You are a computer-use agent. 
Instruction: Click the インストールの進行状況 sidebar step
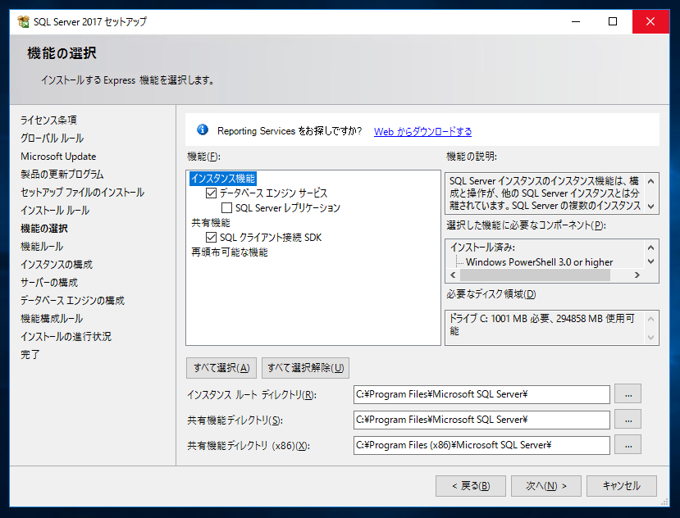(x=66, y=337)
